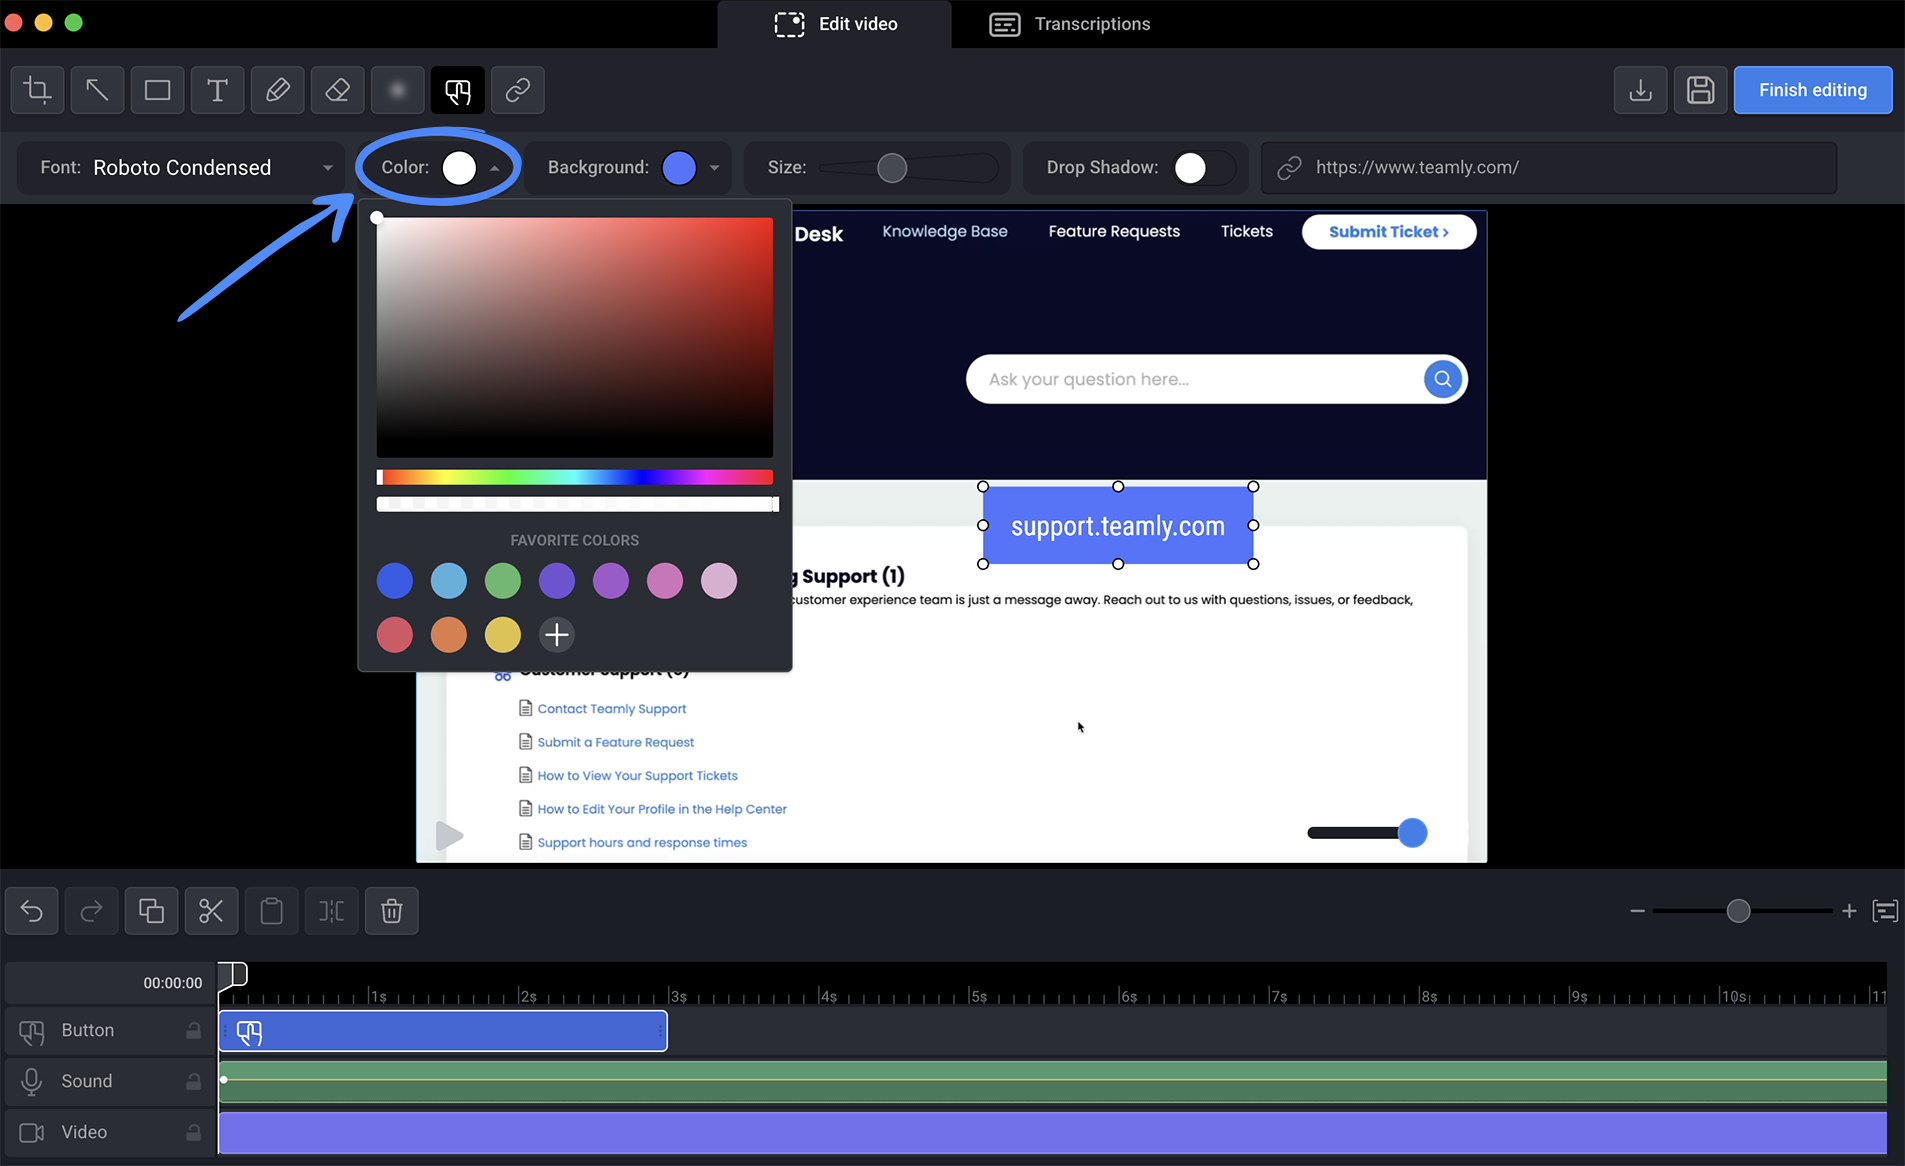Click the Paste clipboard icon
The image size is (1905, 1166).
271,911
